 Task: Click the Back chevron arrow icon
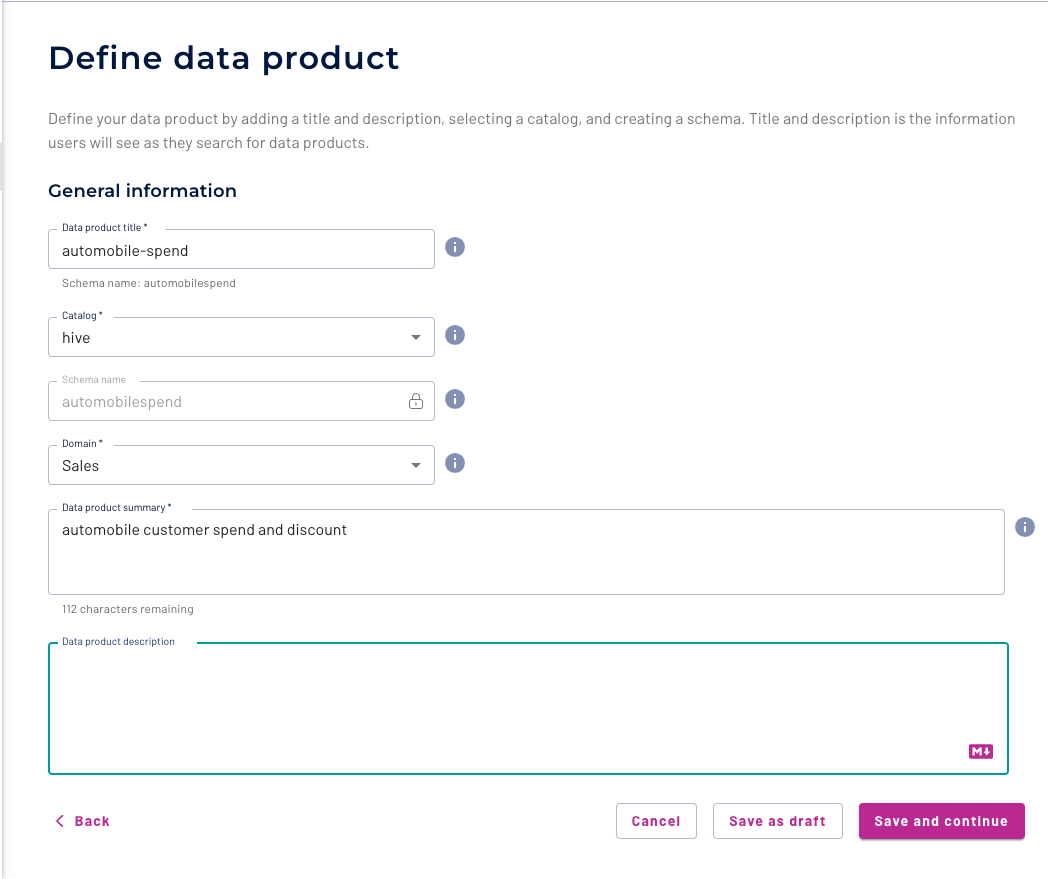pos(60,821)
